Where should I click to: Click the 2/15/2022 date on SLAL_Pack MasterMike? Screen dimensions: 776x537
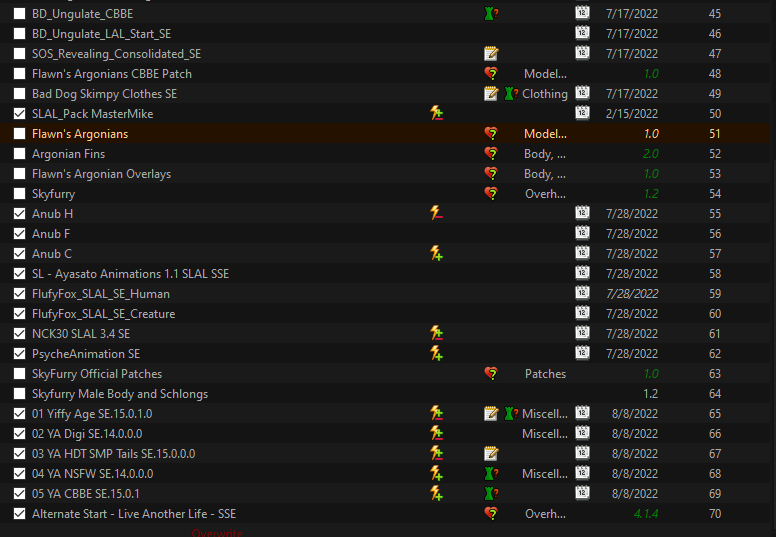coord(632,113)
